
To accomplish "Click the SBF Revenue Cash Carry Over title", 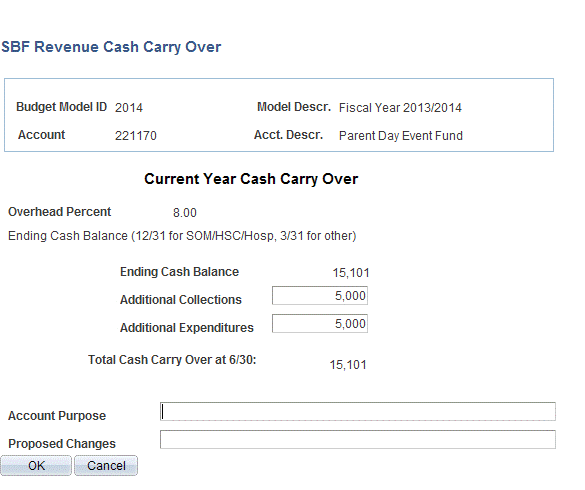I will pos(111,47).
